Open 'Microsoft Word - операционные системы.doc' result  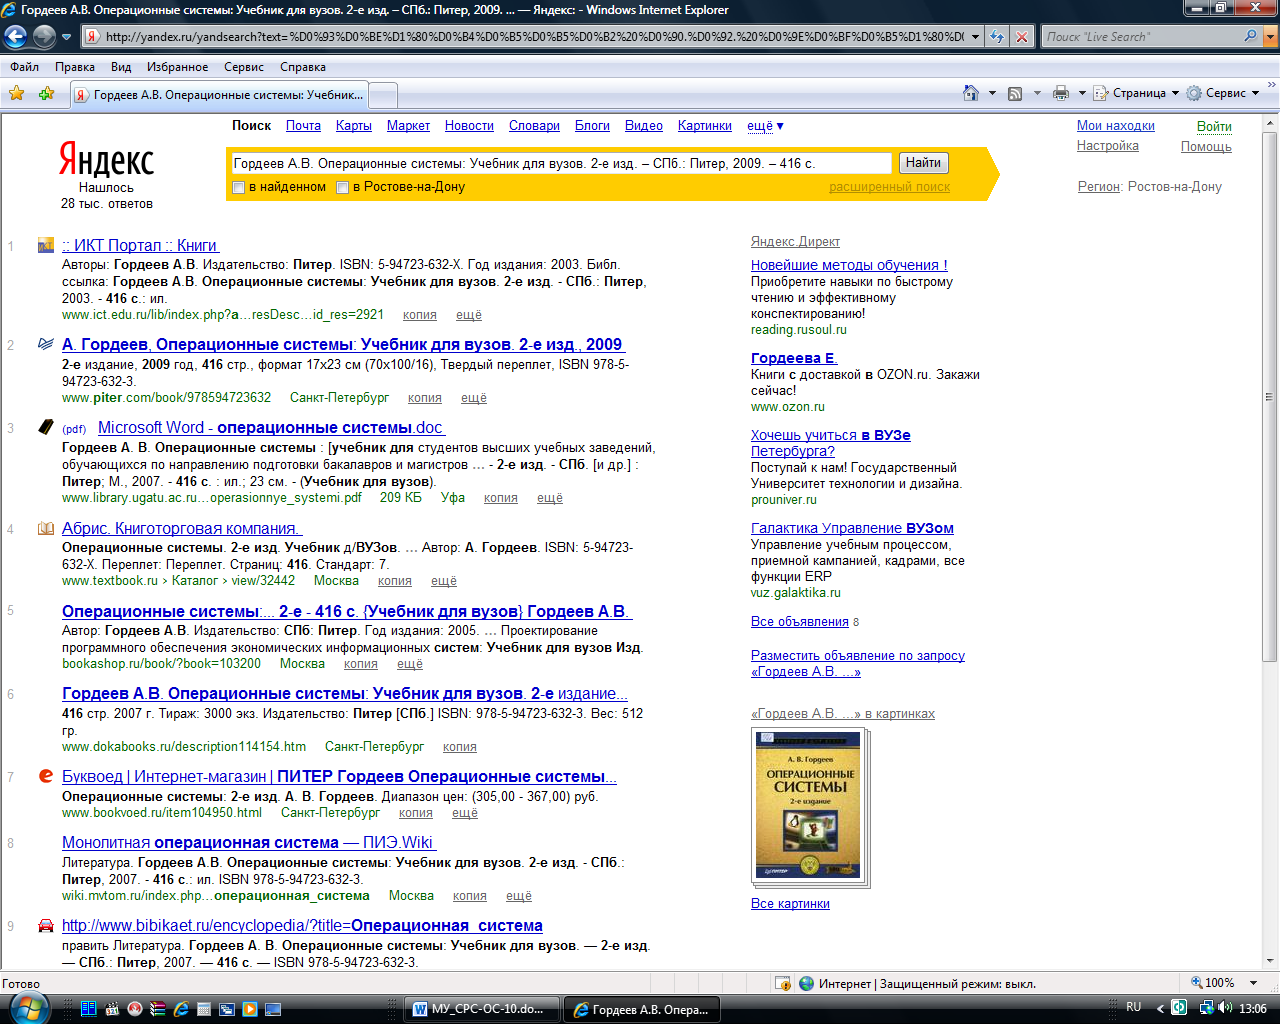point(270,427)
